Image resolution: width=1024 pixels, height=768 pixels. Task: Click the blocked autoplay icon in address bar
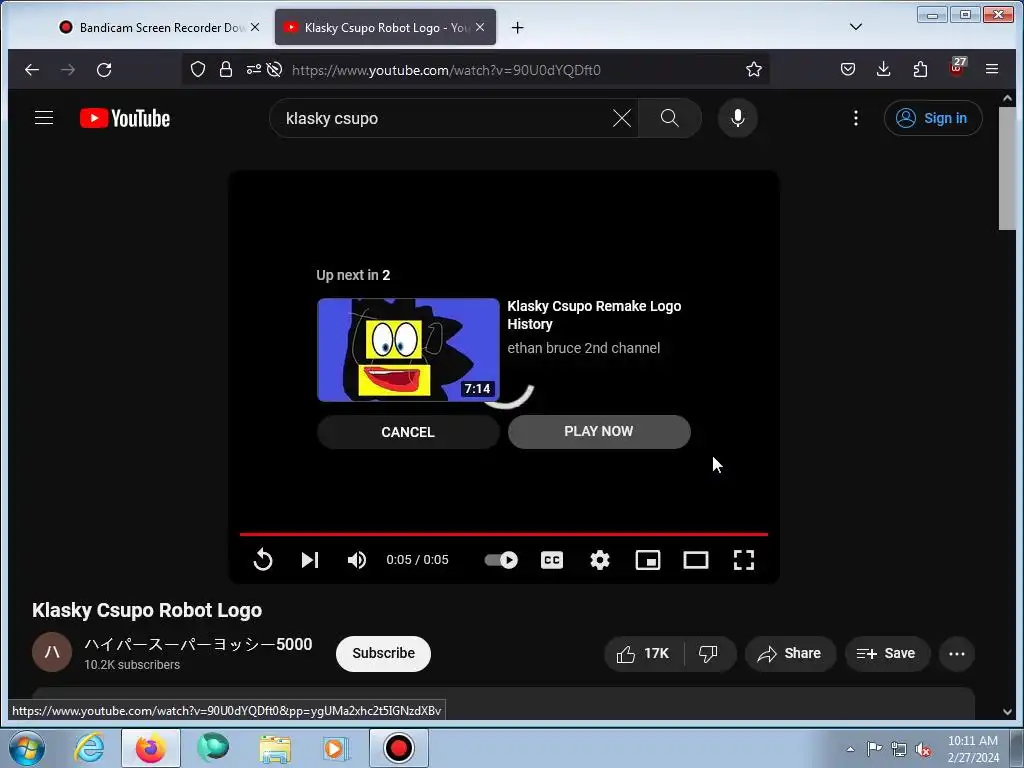pos(274,69)
